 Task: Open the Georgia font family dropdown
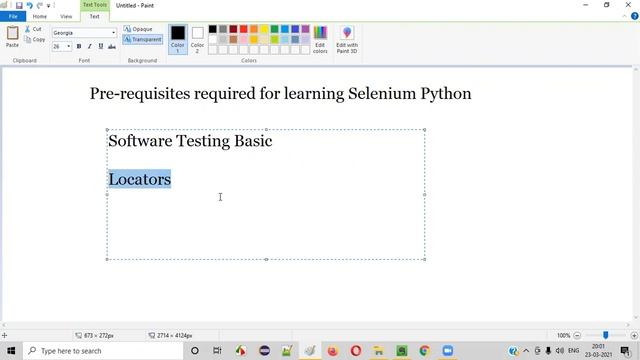113,33
